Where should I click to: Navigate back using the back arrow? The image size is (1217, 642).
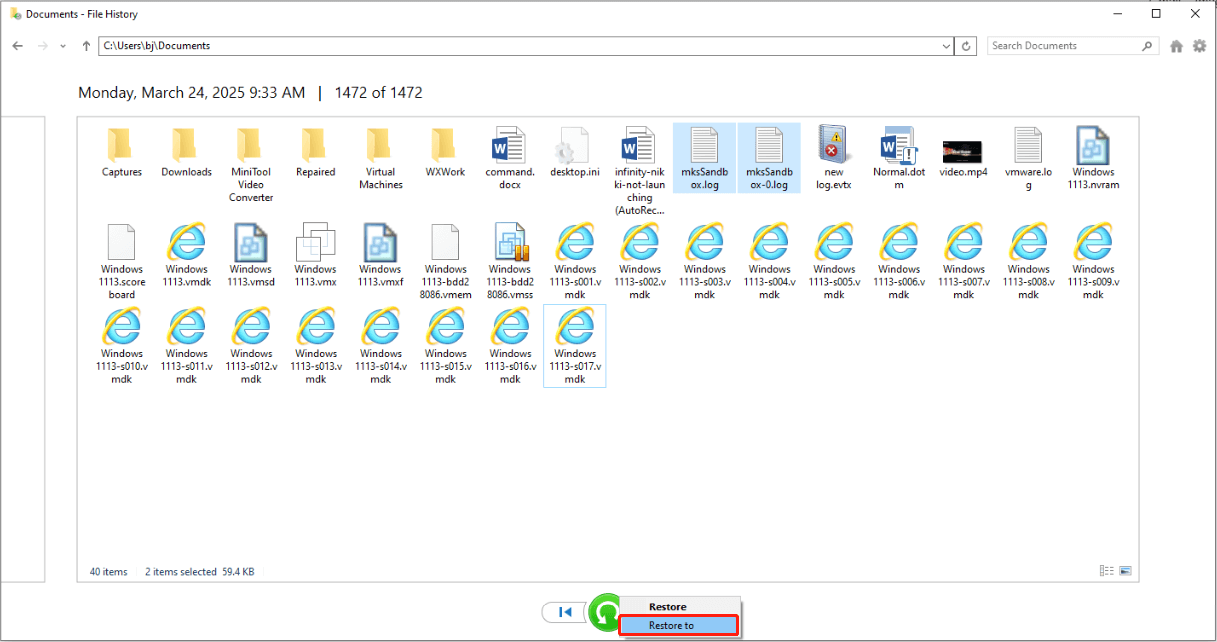[x=17, y=45]
